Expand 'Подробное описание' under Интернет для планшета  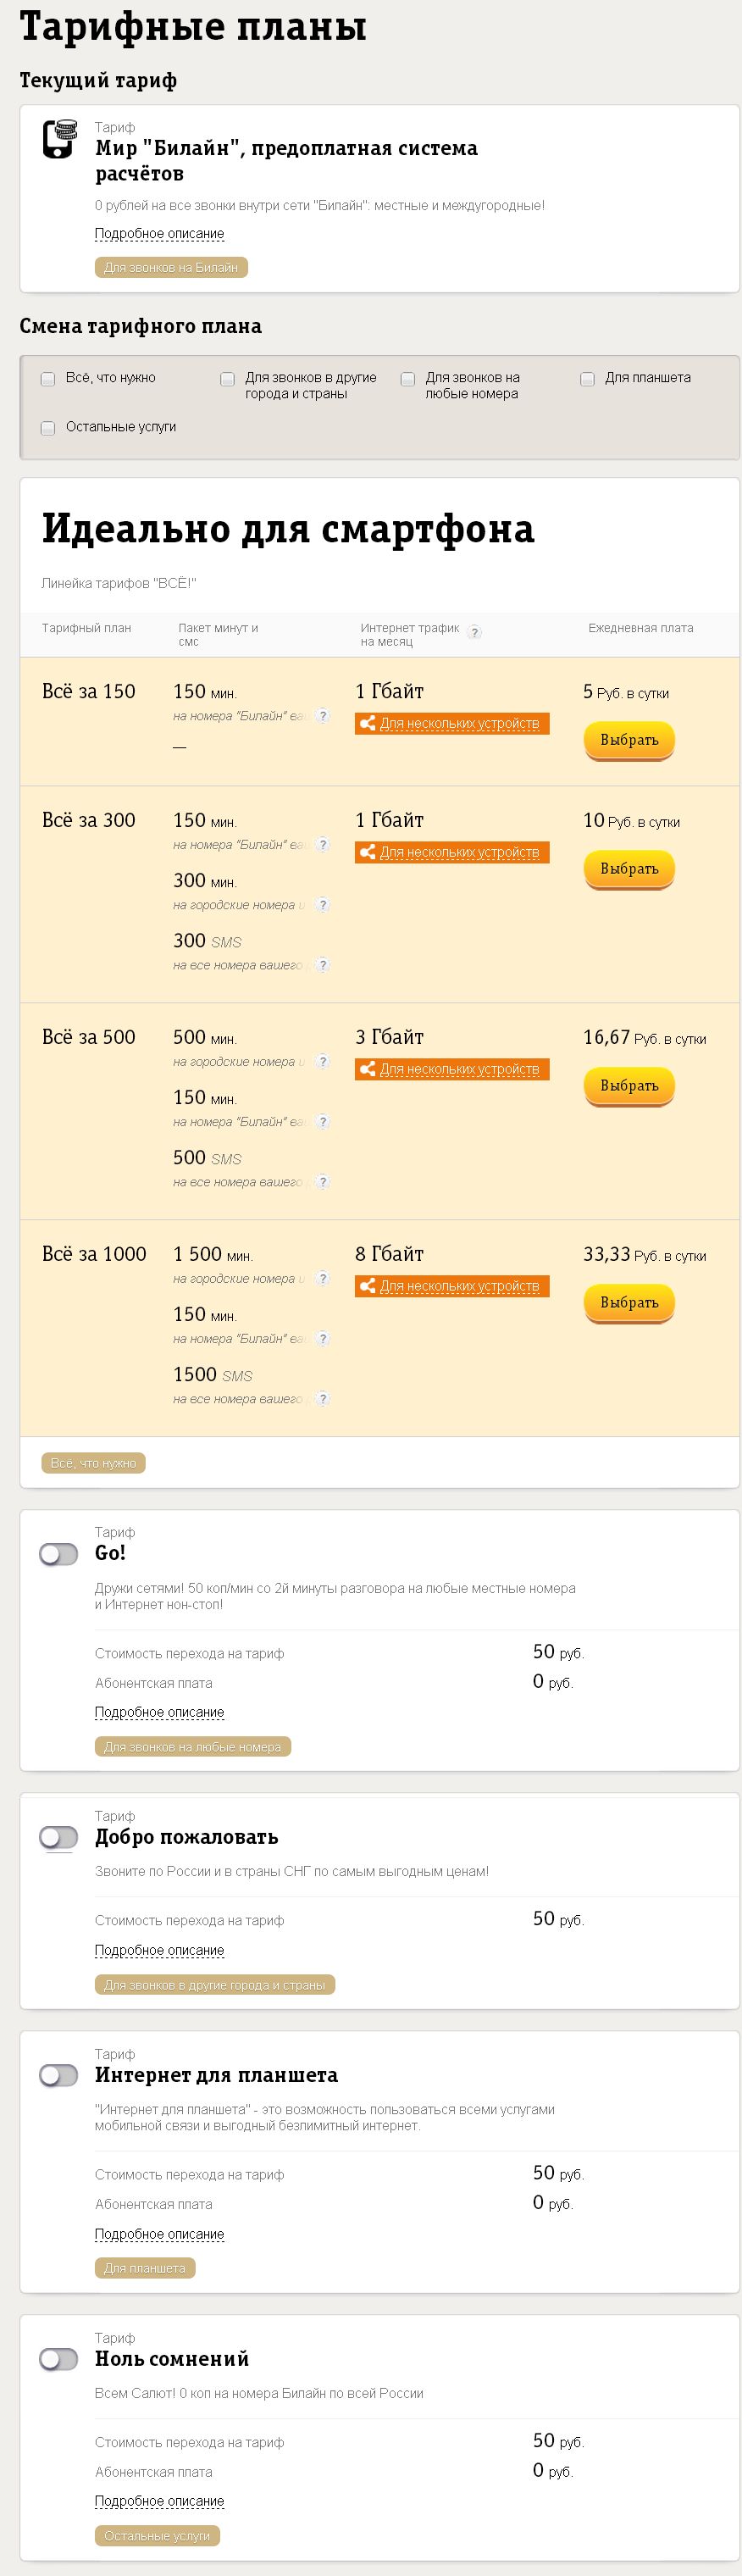click(159, 2235)
